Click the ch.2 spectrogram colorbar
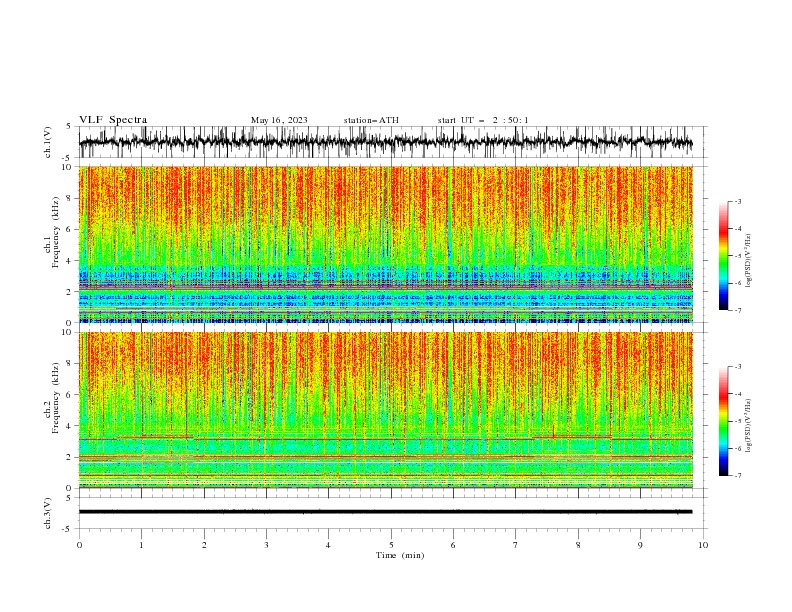Screen dimensions: 792x612 coord(723,421)
